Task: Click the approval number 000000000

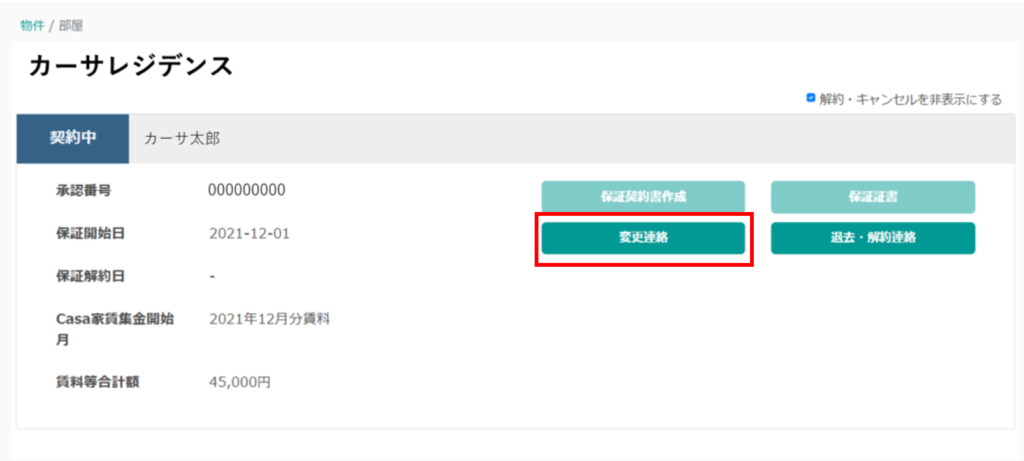Action: click(x=247, y=190)
